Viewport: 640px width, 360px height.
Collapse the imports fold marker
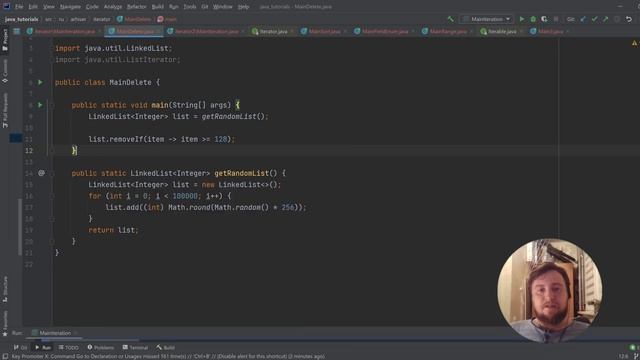(52, 60)
